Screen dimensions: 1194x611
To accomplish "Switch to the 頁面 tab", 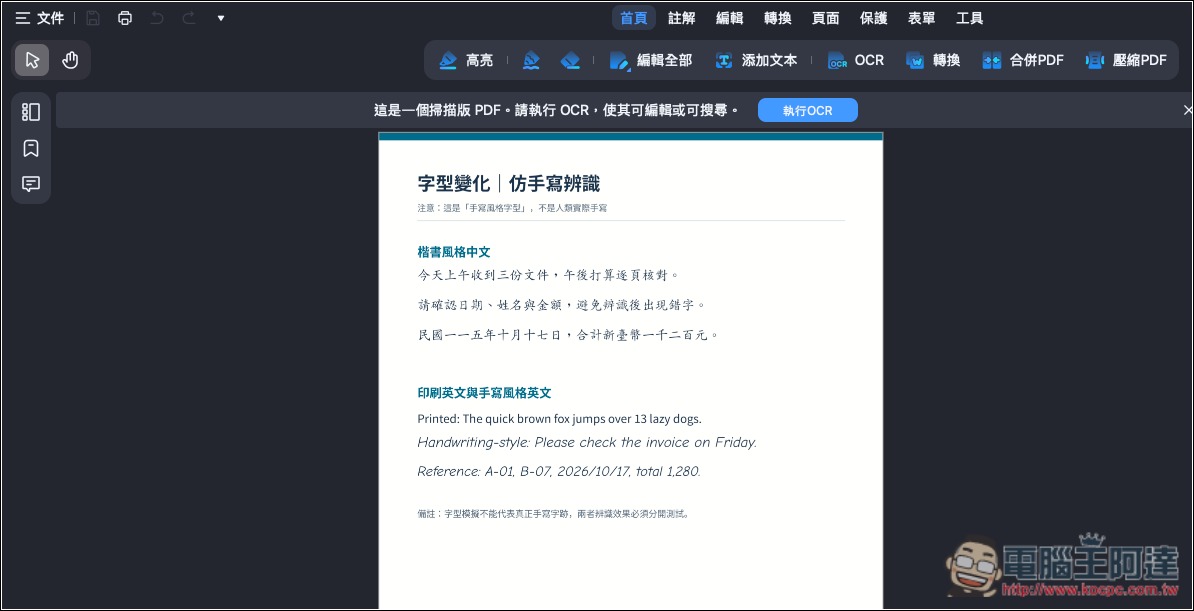I will (x=825, y=18).
